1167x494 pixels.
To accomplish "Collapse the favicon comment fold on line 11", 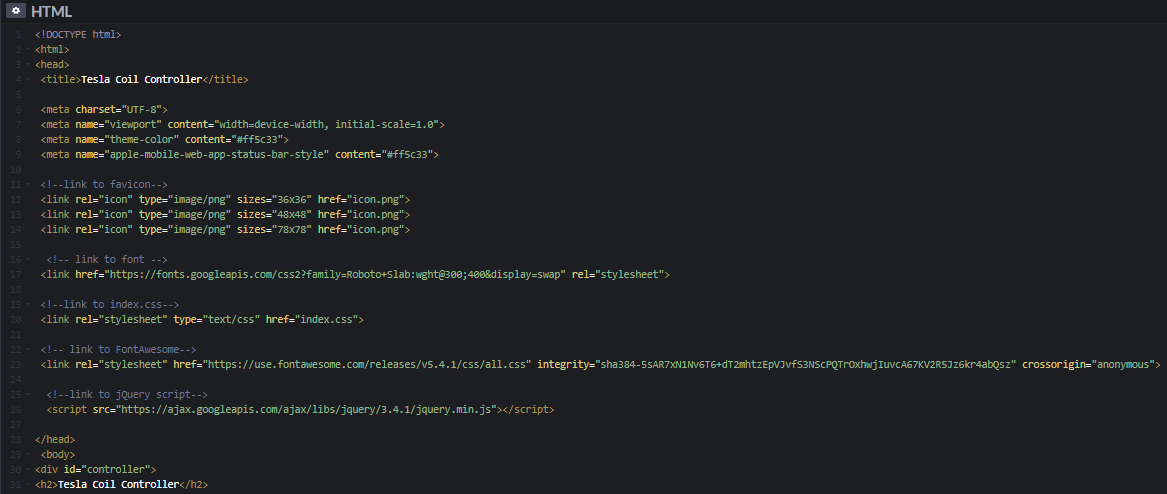I will point(27,184).
